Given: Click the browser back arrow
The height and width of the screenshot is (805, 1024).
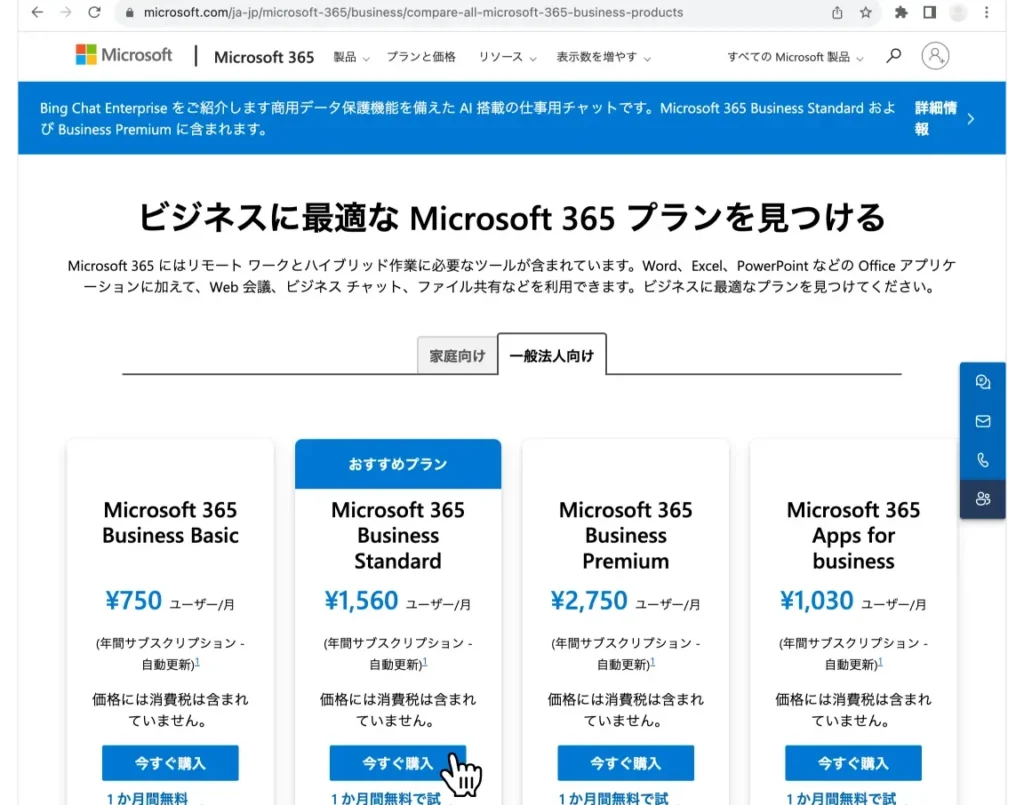Looking at the screenshot, I should 36,14.
